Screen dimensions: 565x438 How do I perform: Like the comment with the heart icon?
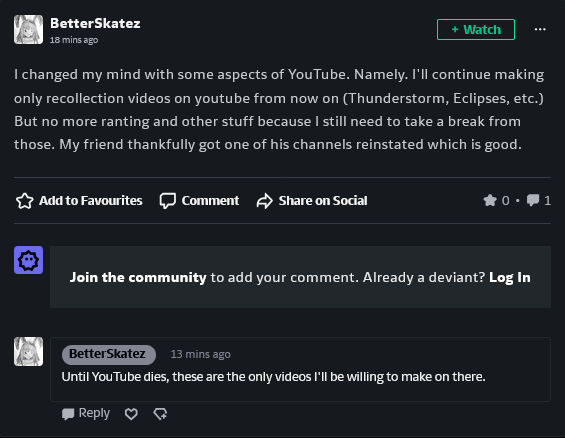point(131,414)
